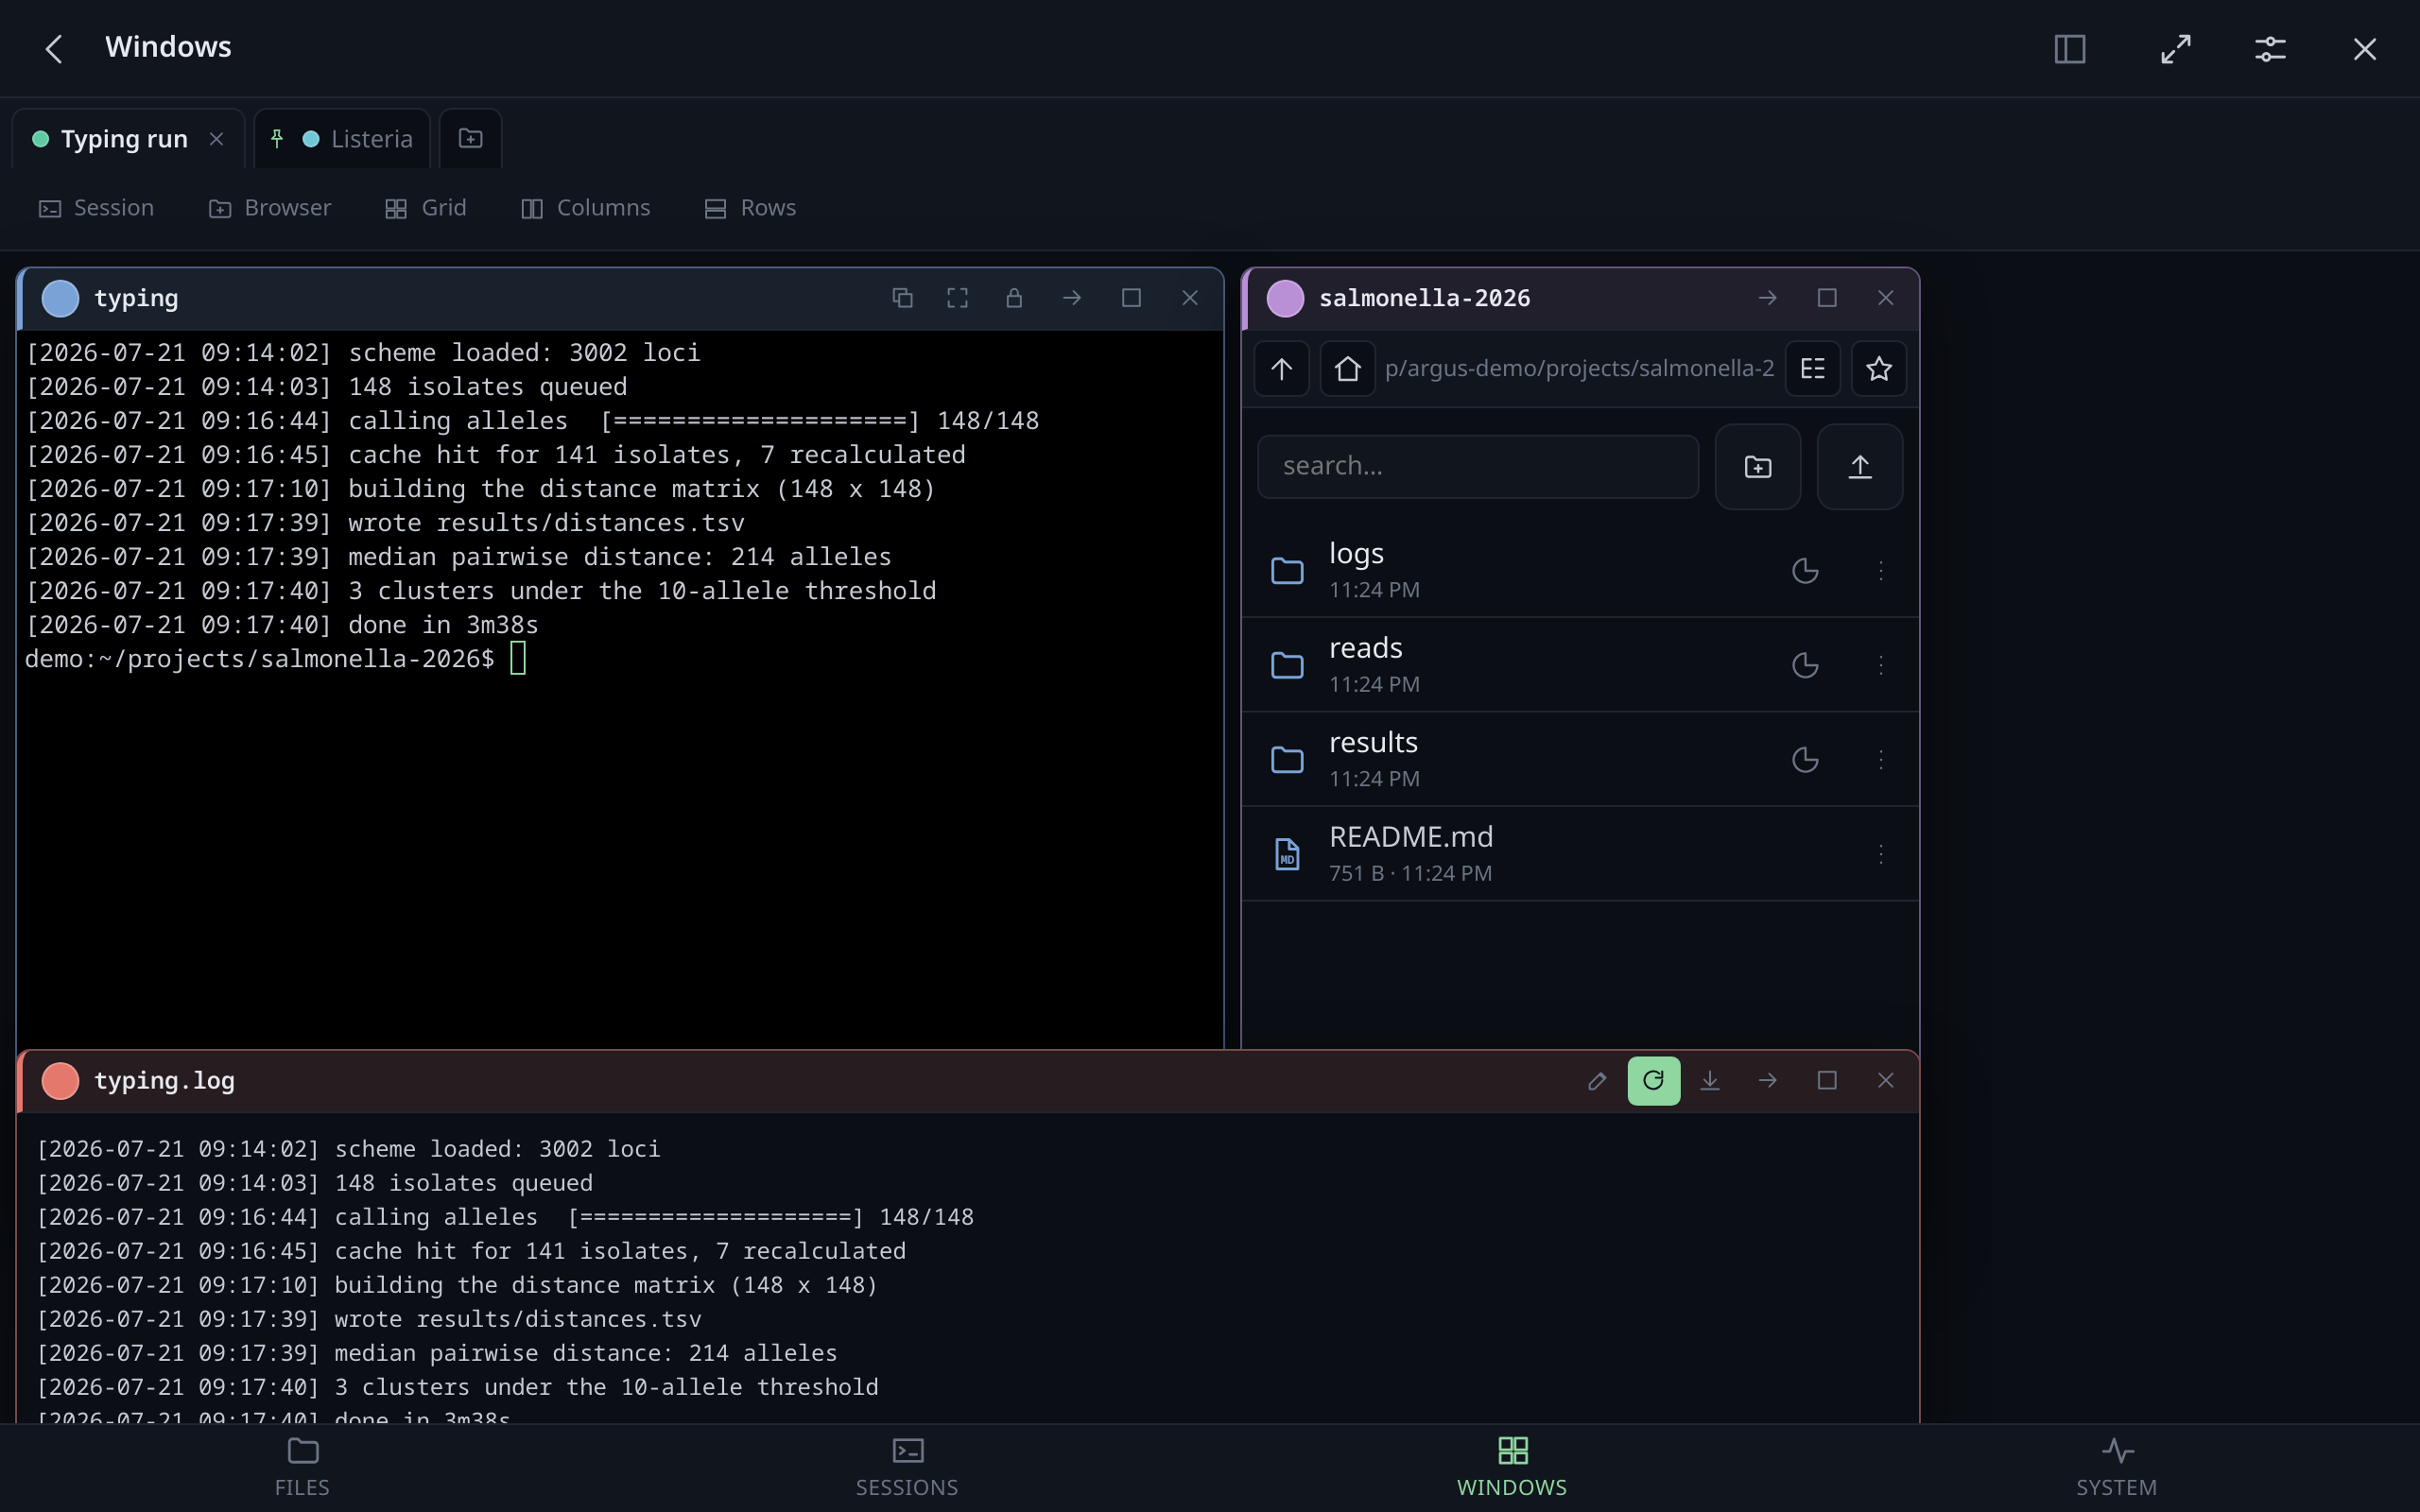The height and width of the screenshot is (1512, 2420).
Task: Add a new Session window
Action: click(x=97, y=208)
